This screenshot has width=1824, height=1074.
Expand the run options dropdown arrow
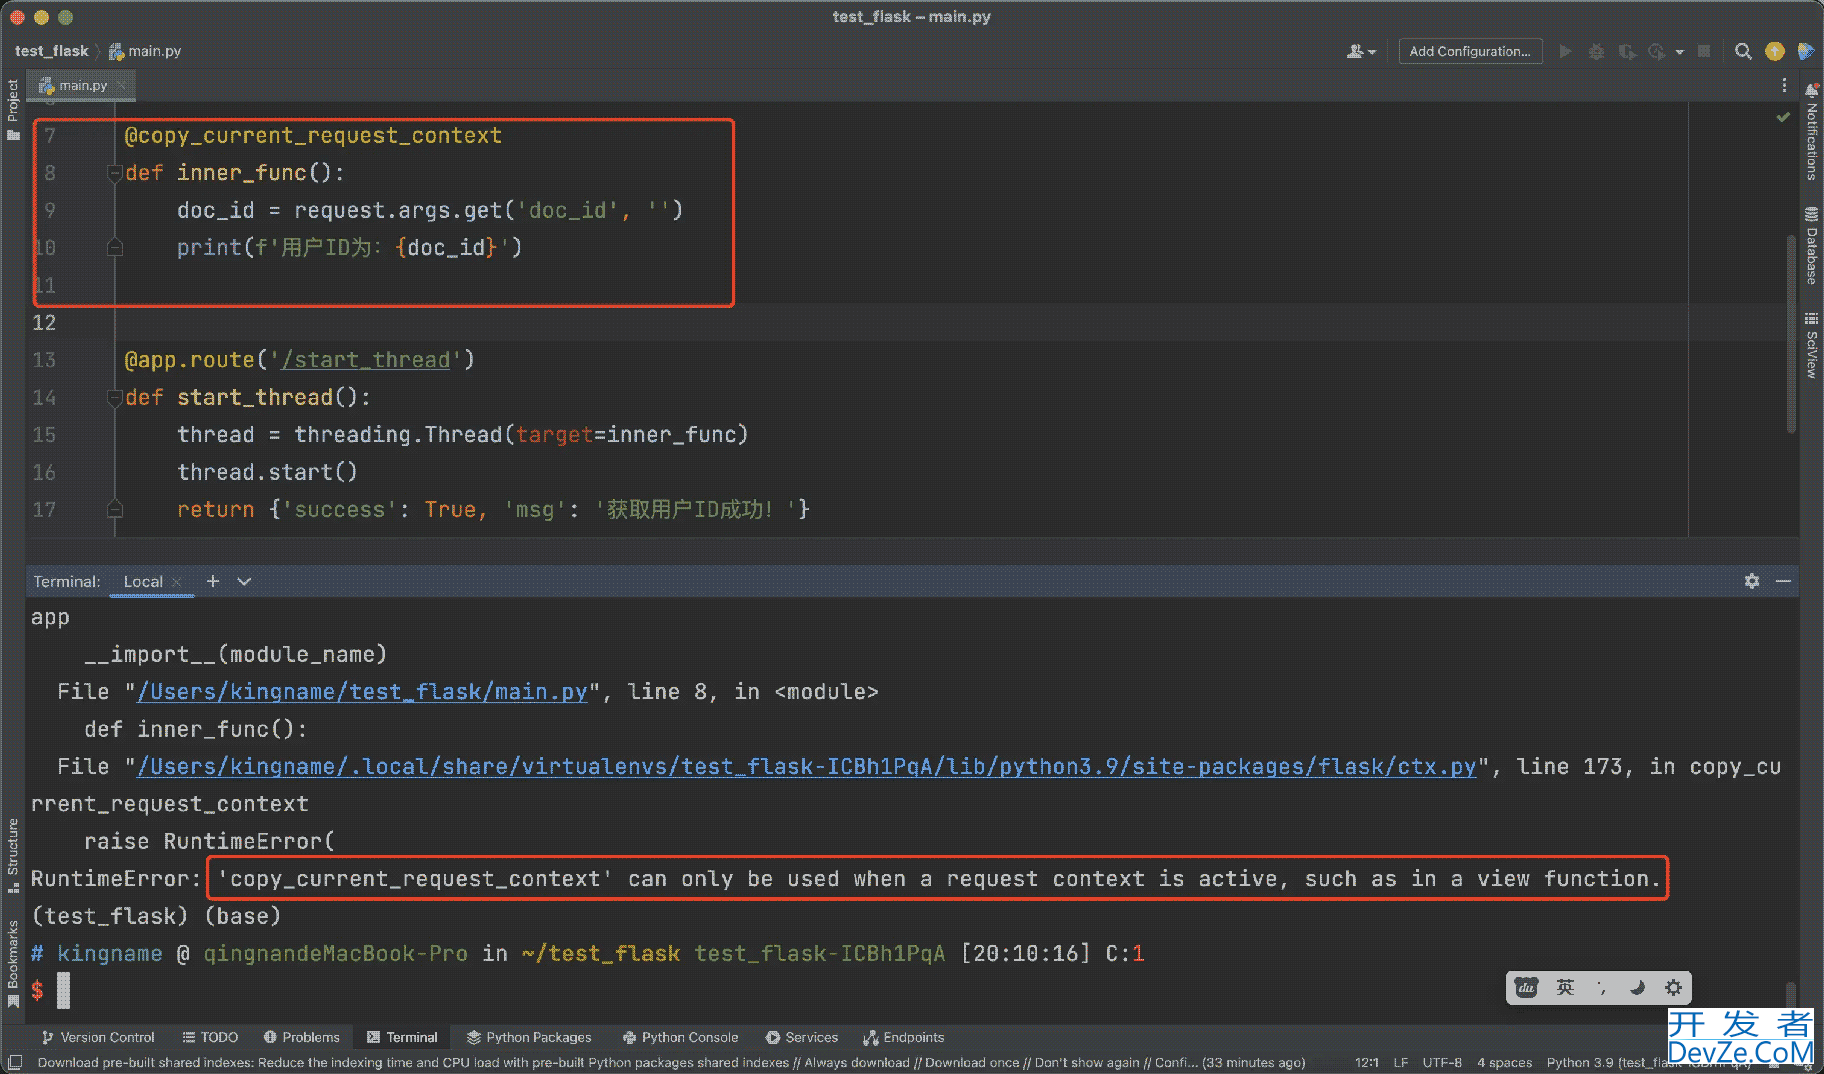pyautogui.click(x=1680, y=51)
